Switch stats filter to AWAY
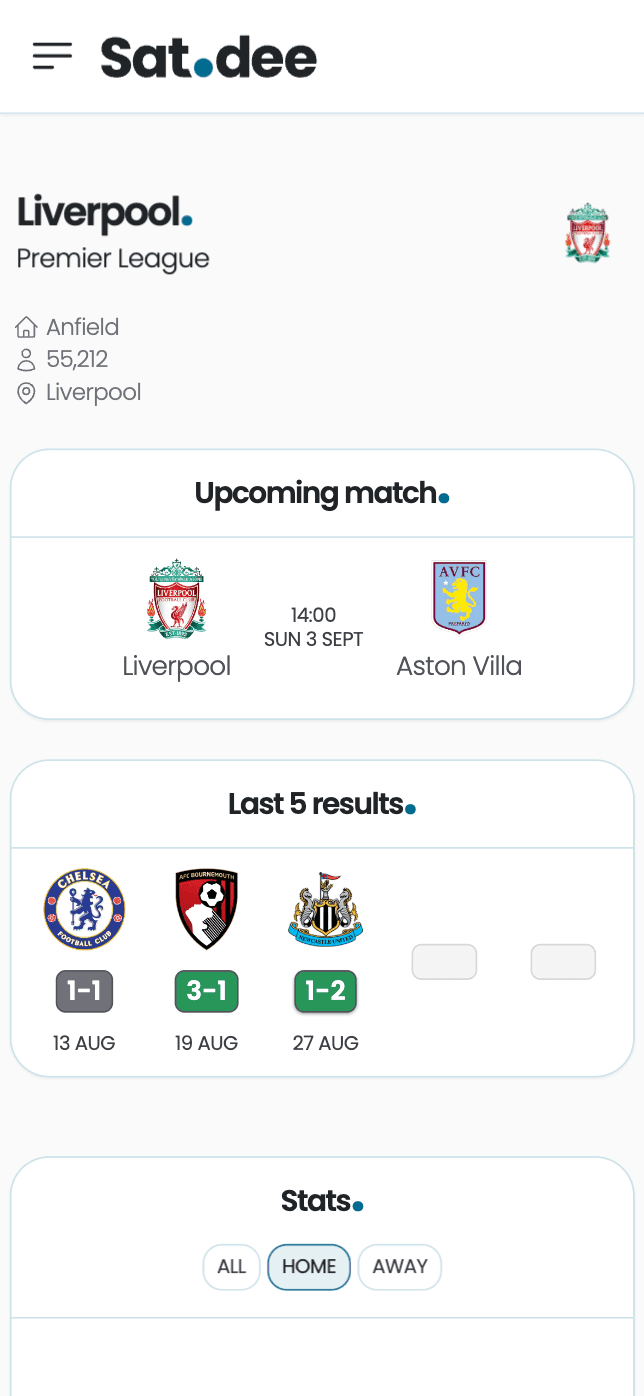The width and height of the screenshot is (644, 1396). coord(400,1267)
